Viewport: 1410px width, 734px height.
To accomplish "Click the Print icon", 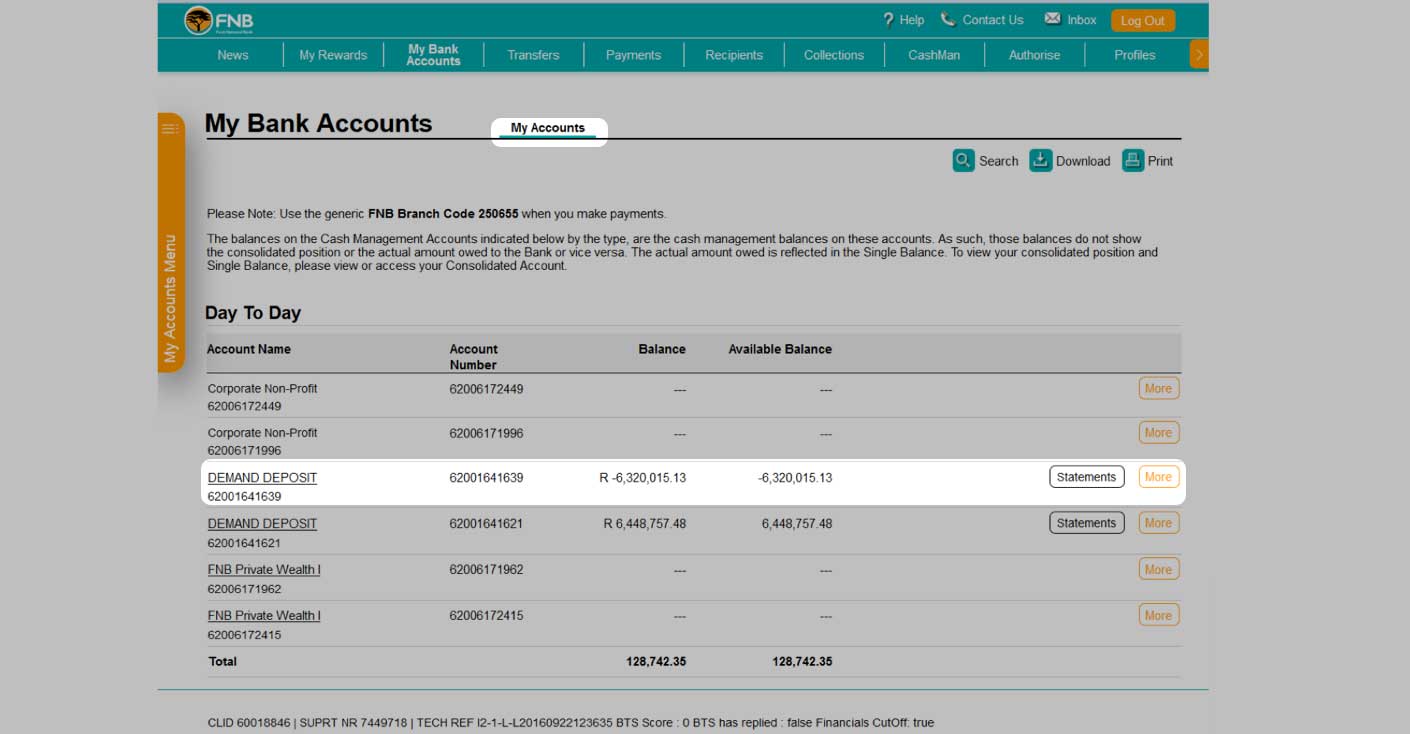I will pos(1133,160).
